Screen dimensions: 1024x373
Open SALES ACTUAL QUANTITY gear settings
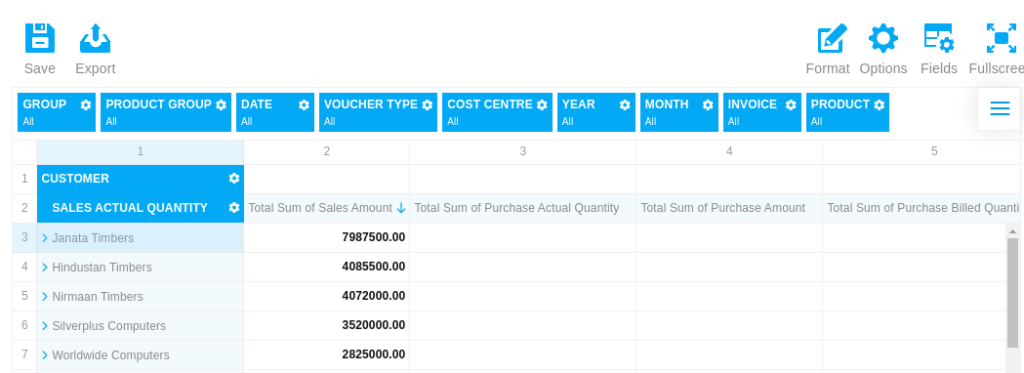point(234,208)
